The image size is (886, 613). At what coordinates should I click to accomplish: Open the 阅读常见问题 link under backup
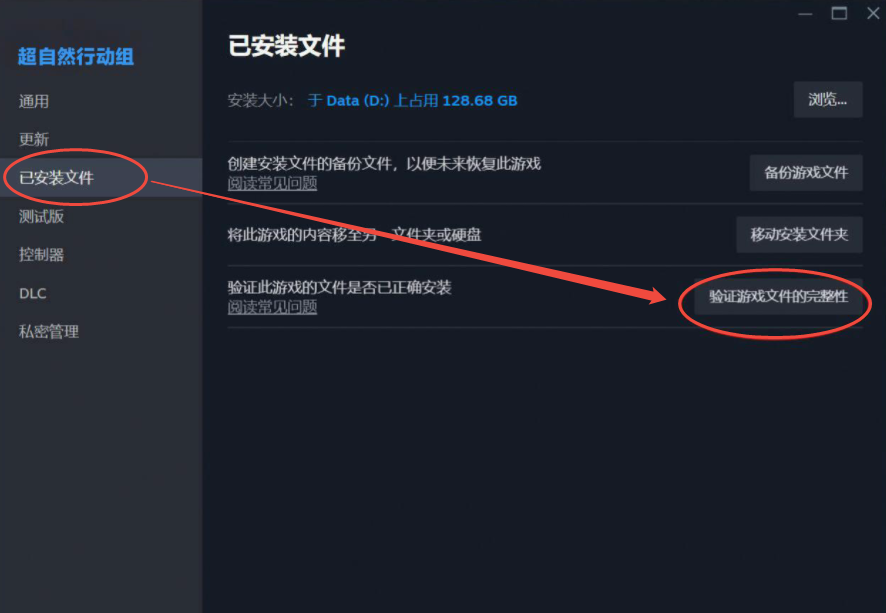tap(272, 183)
